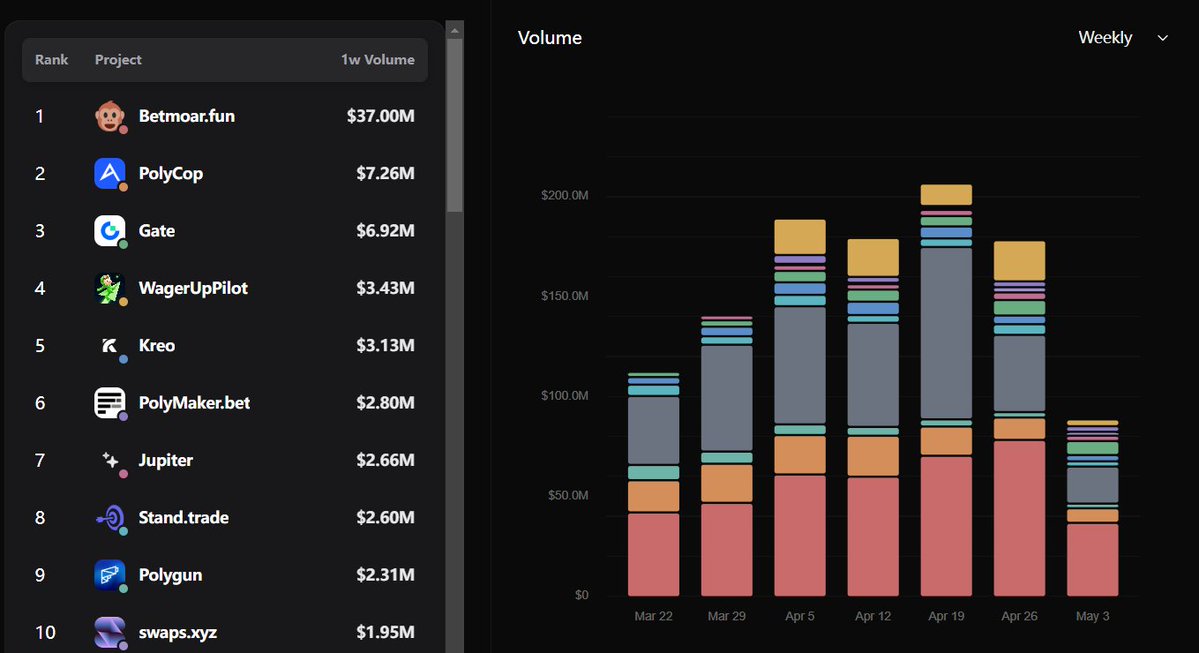Open the Jupiter project link
The width and height of the screenshot is (1199, 653).
coord(166,460)
